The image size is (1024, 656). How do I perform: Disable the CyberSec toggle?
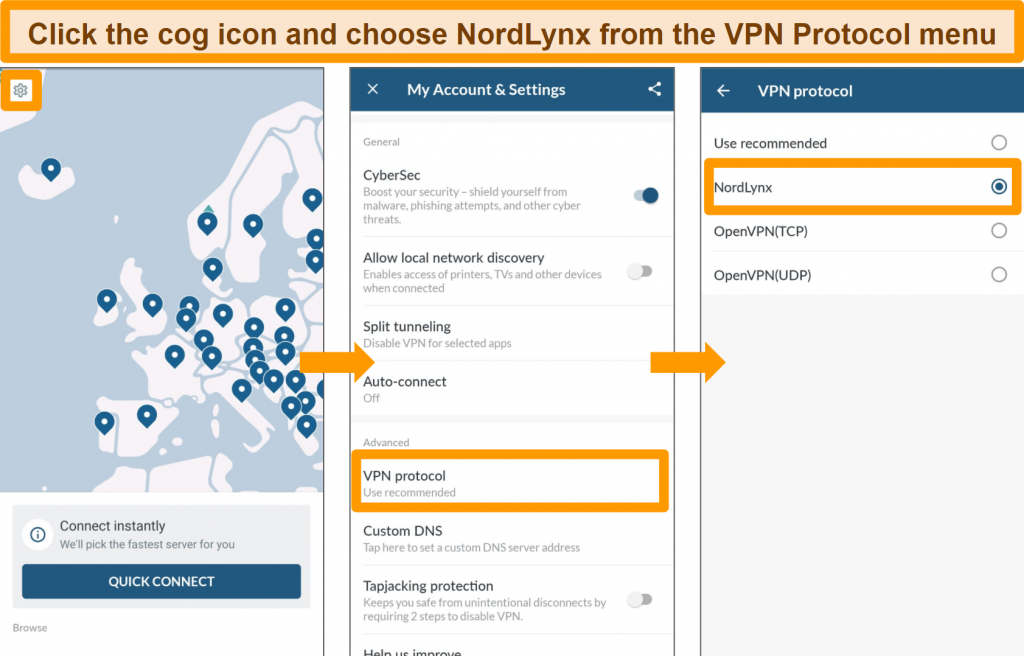[x=646, y=195]
